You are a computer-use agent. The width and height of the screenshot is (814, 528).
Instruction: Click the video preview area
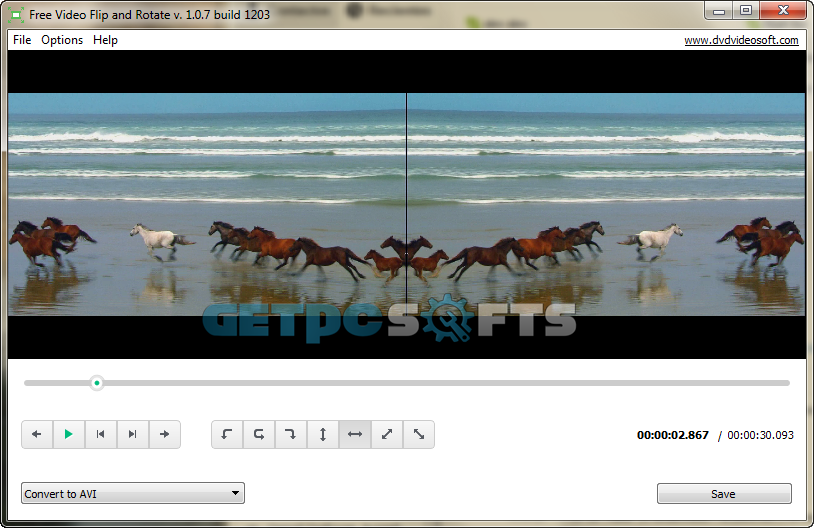(x=406, y=204)
